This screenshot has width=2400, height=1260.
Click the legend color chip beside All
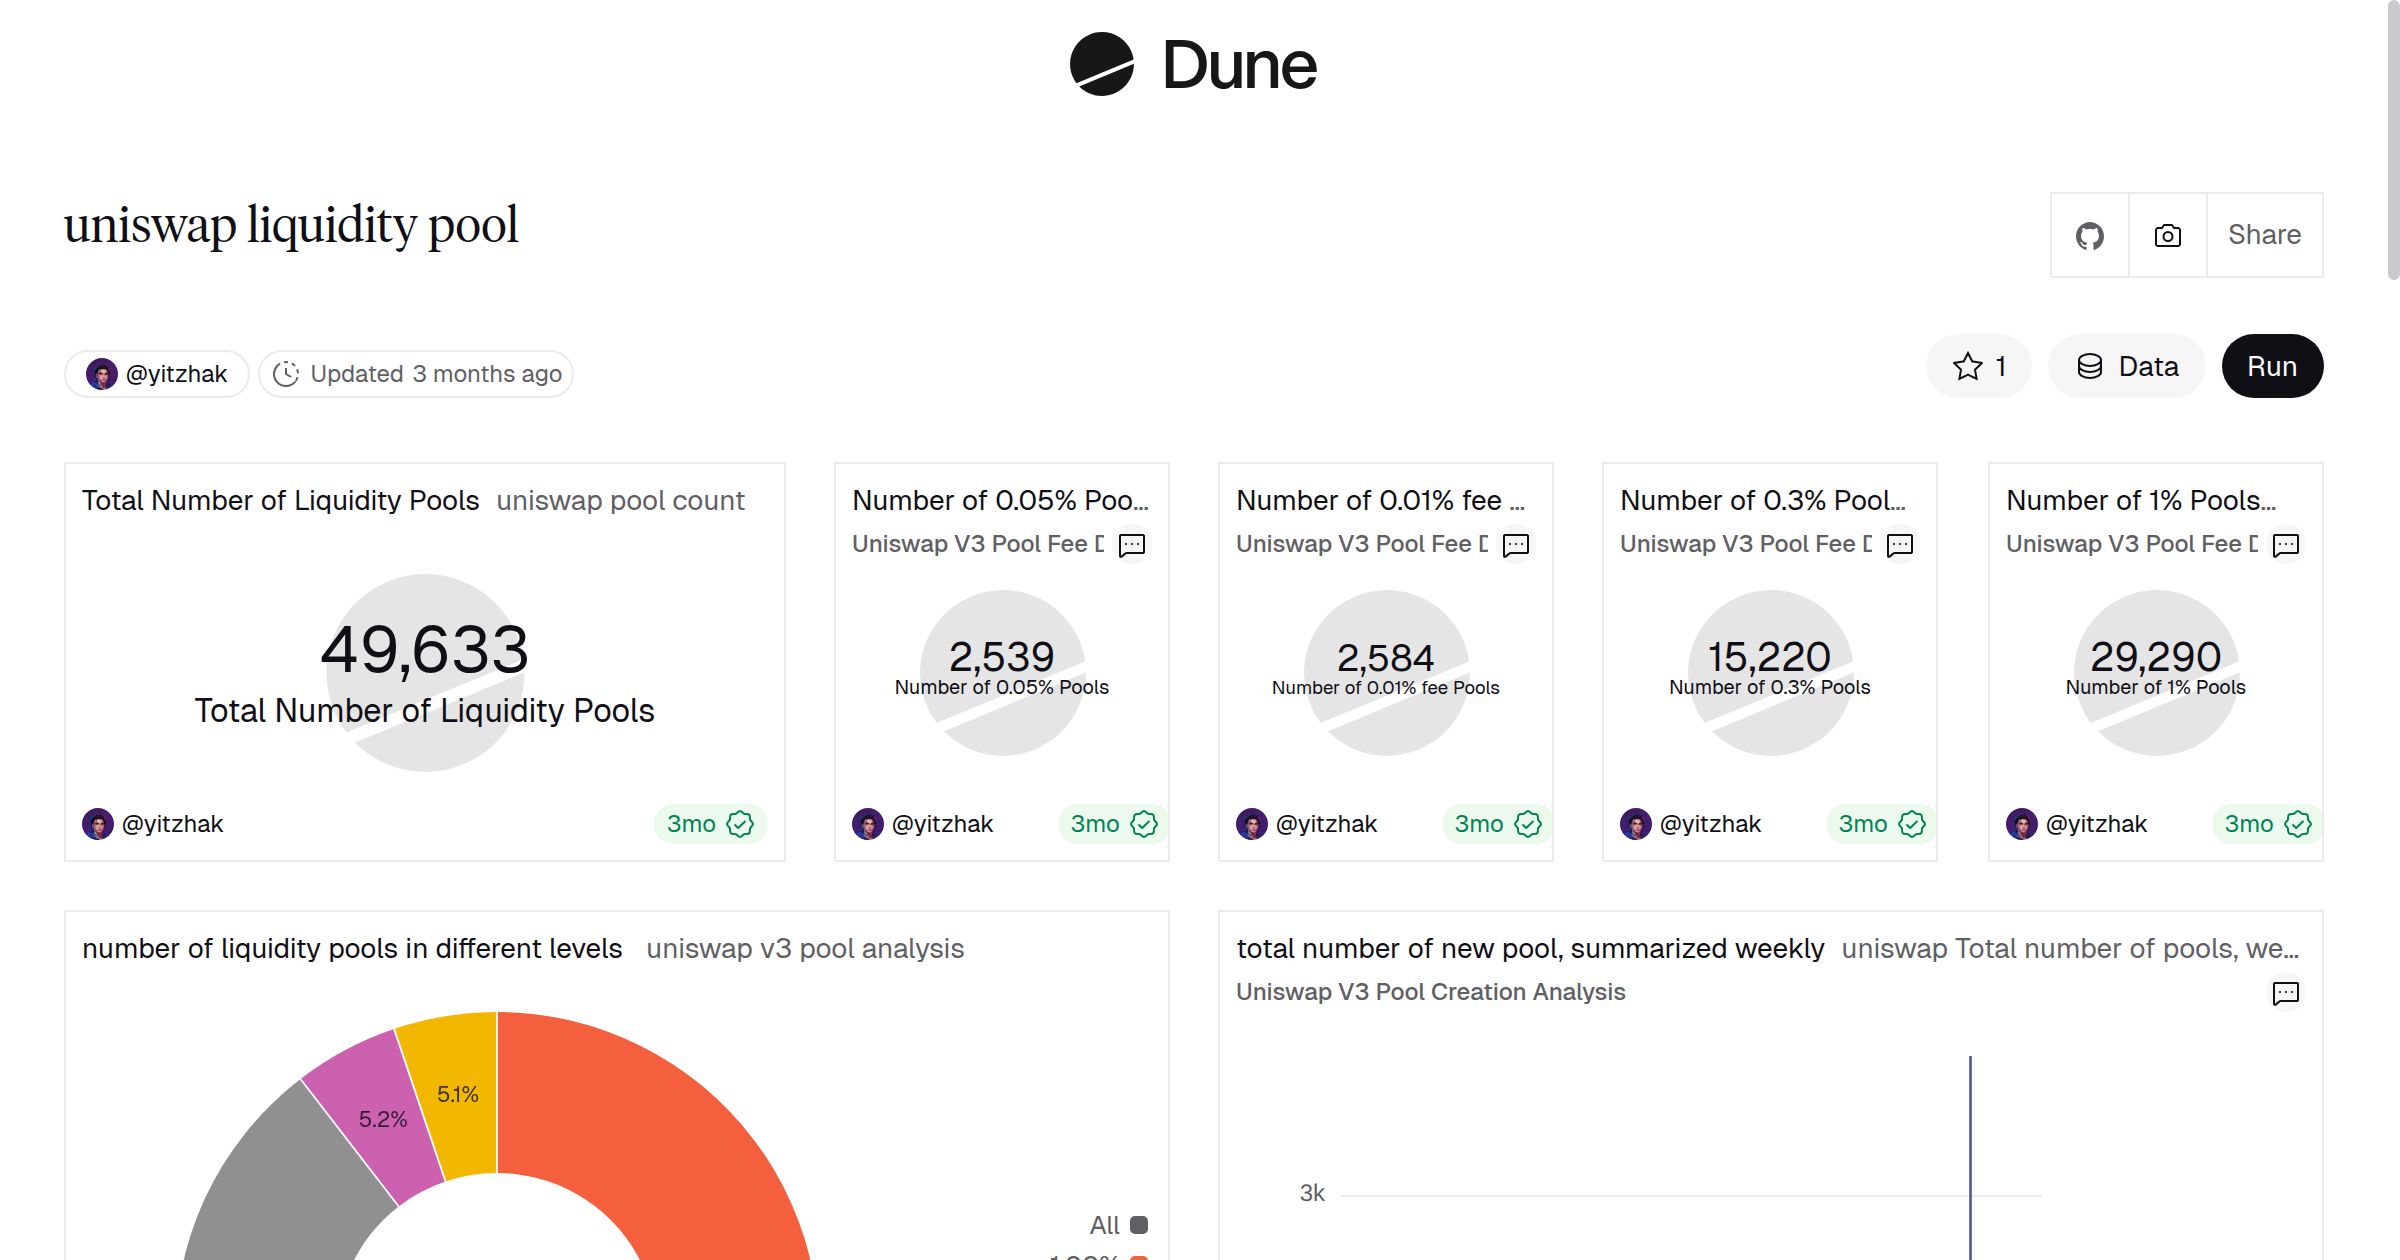tap(1139, 1224)
